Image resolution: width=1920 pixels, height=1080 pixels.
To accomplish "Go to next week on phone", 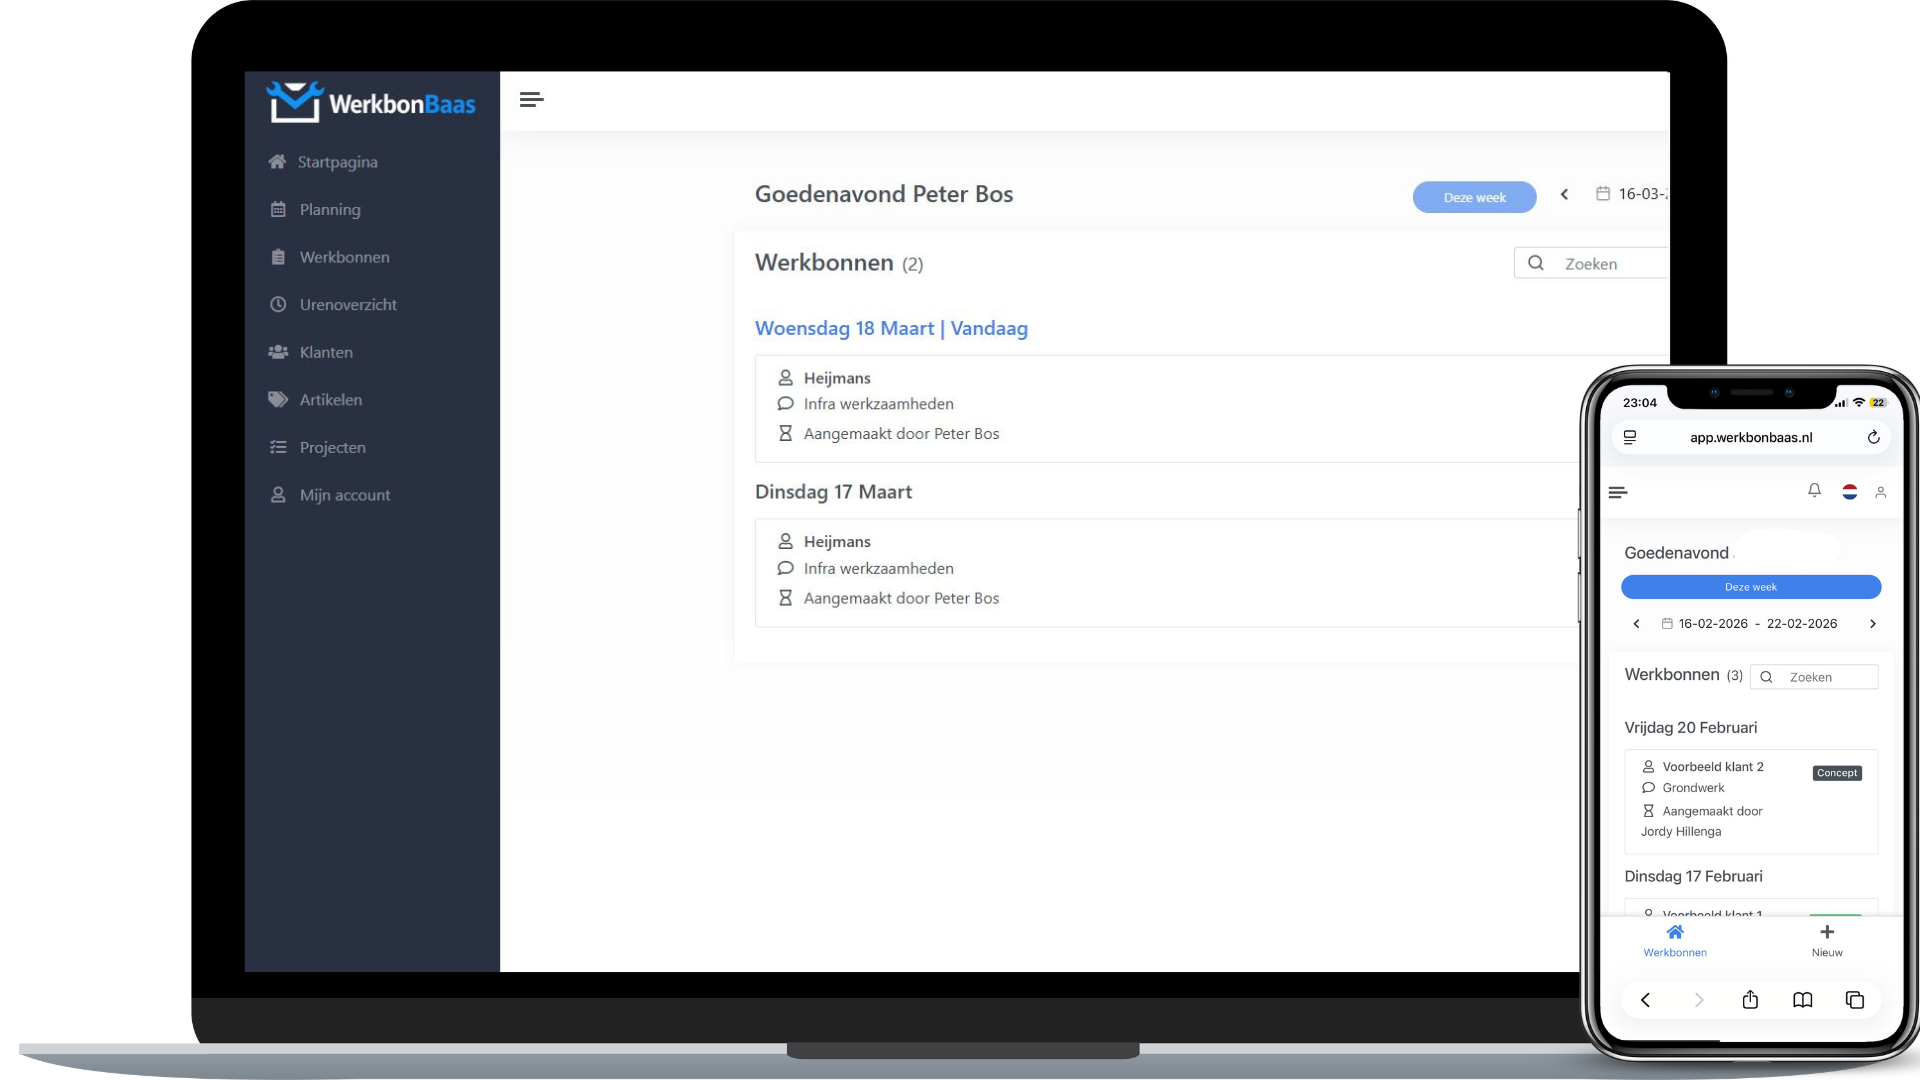I will point(1873,624).
